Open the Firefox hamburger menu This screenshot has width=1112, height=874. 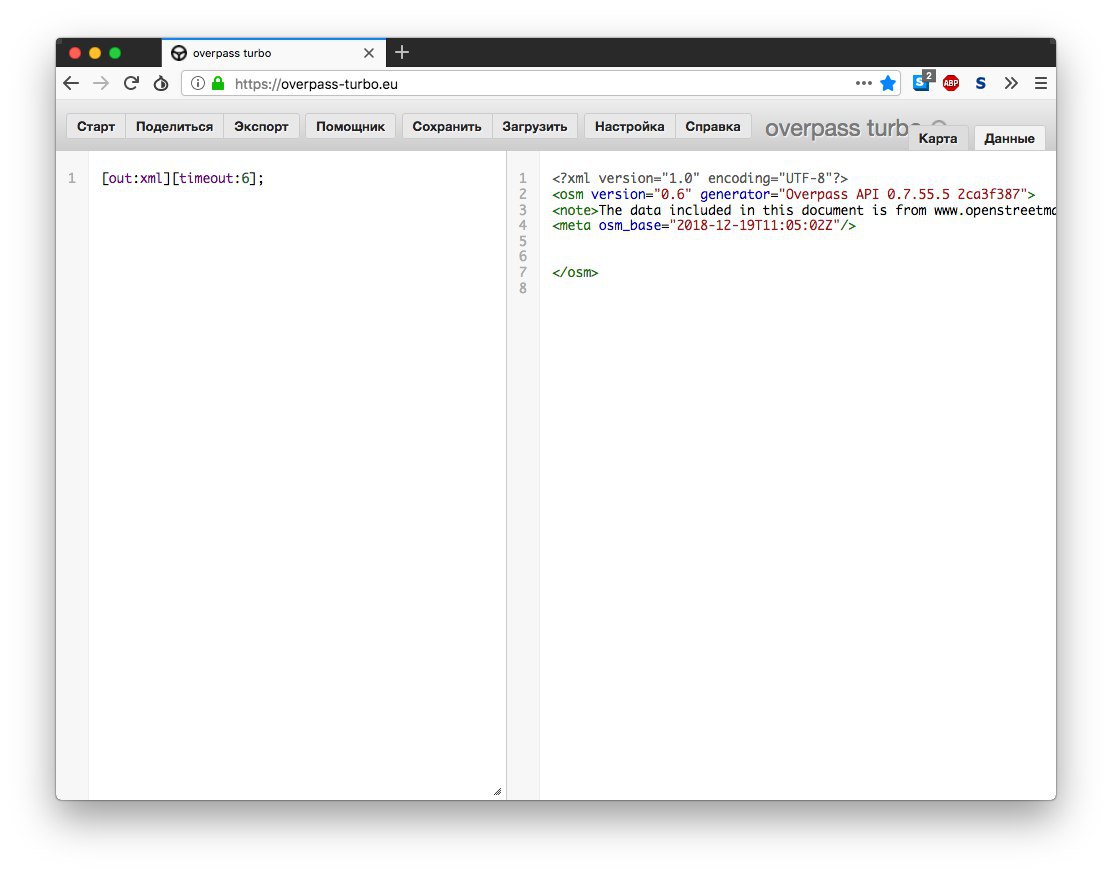pos(1040,84)
